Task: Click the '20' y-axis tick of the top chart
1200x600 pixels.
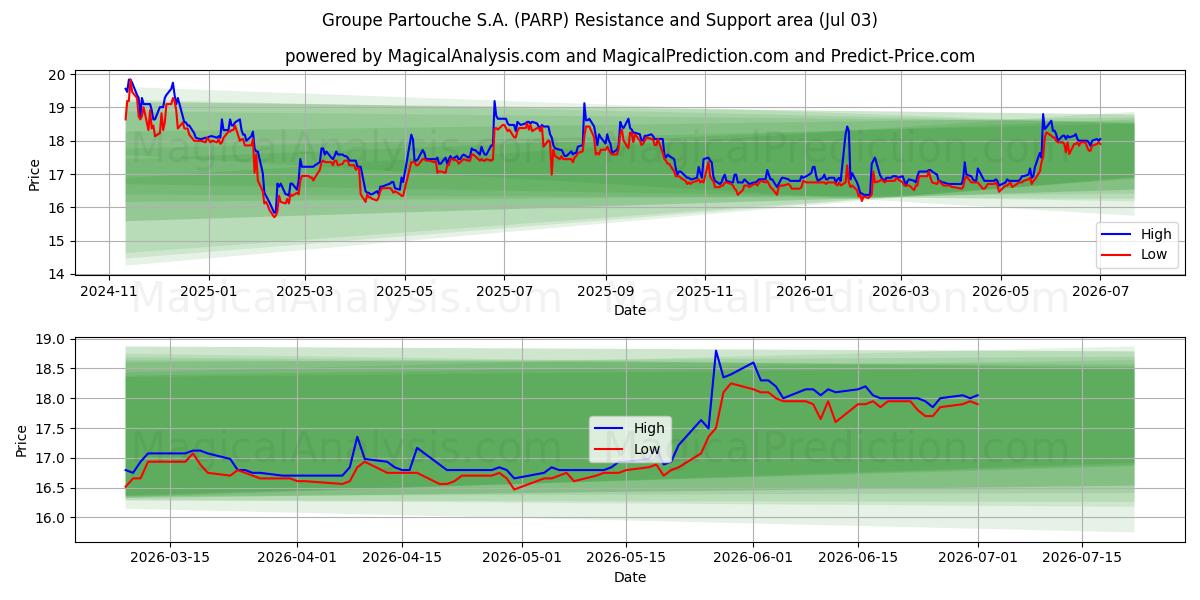Action: (x=59, y=75)
